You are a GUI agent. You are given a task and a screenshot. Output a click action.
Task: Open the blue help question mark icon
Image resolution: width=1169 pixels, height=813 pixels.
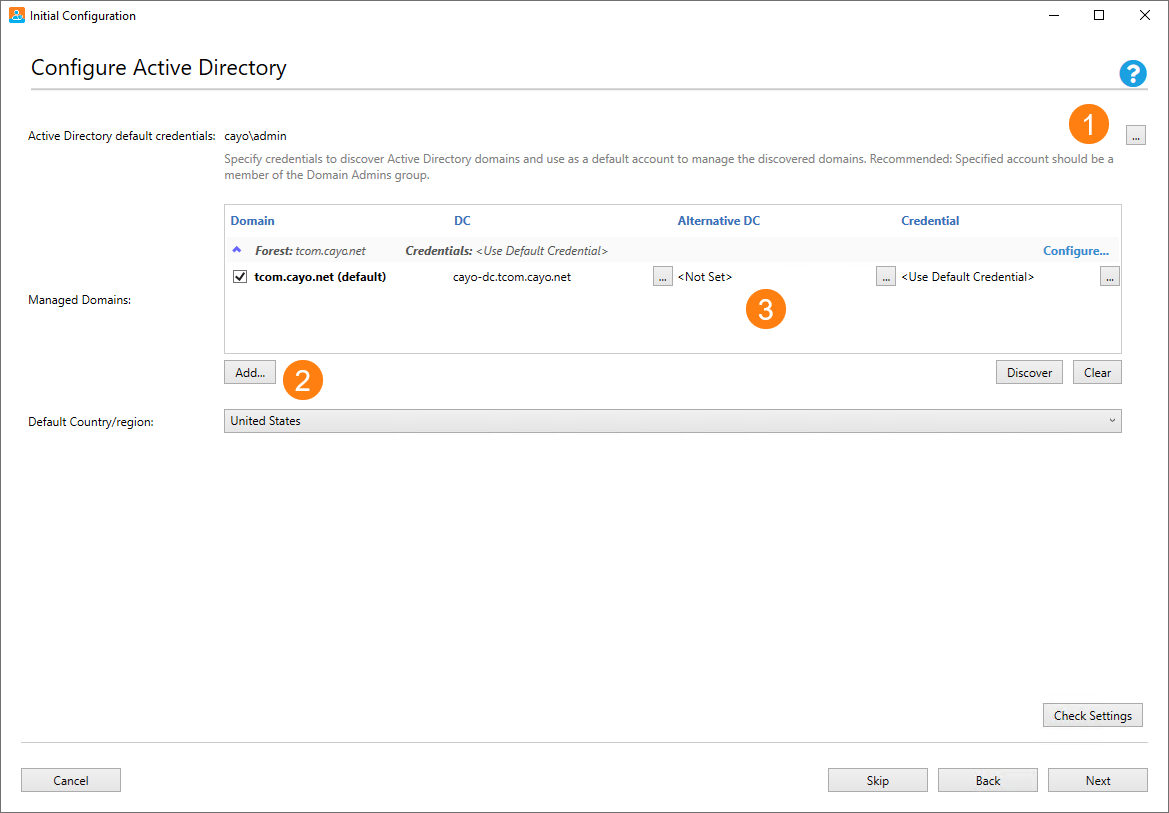point(1132,73)
